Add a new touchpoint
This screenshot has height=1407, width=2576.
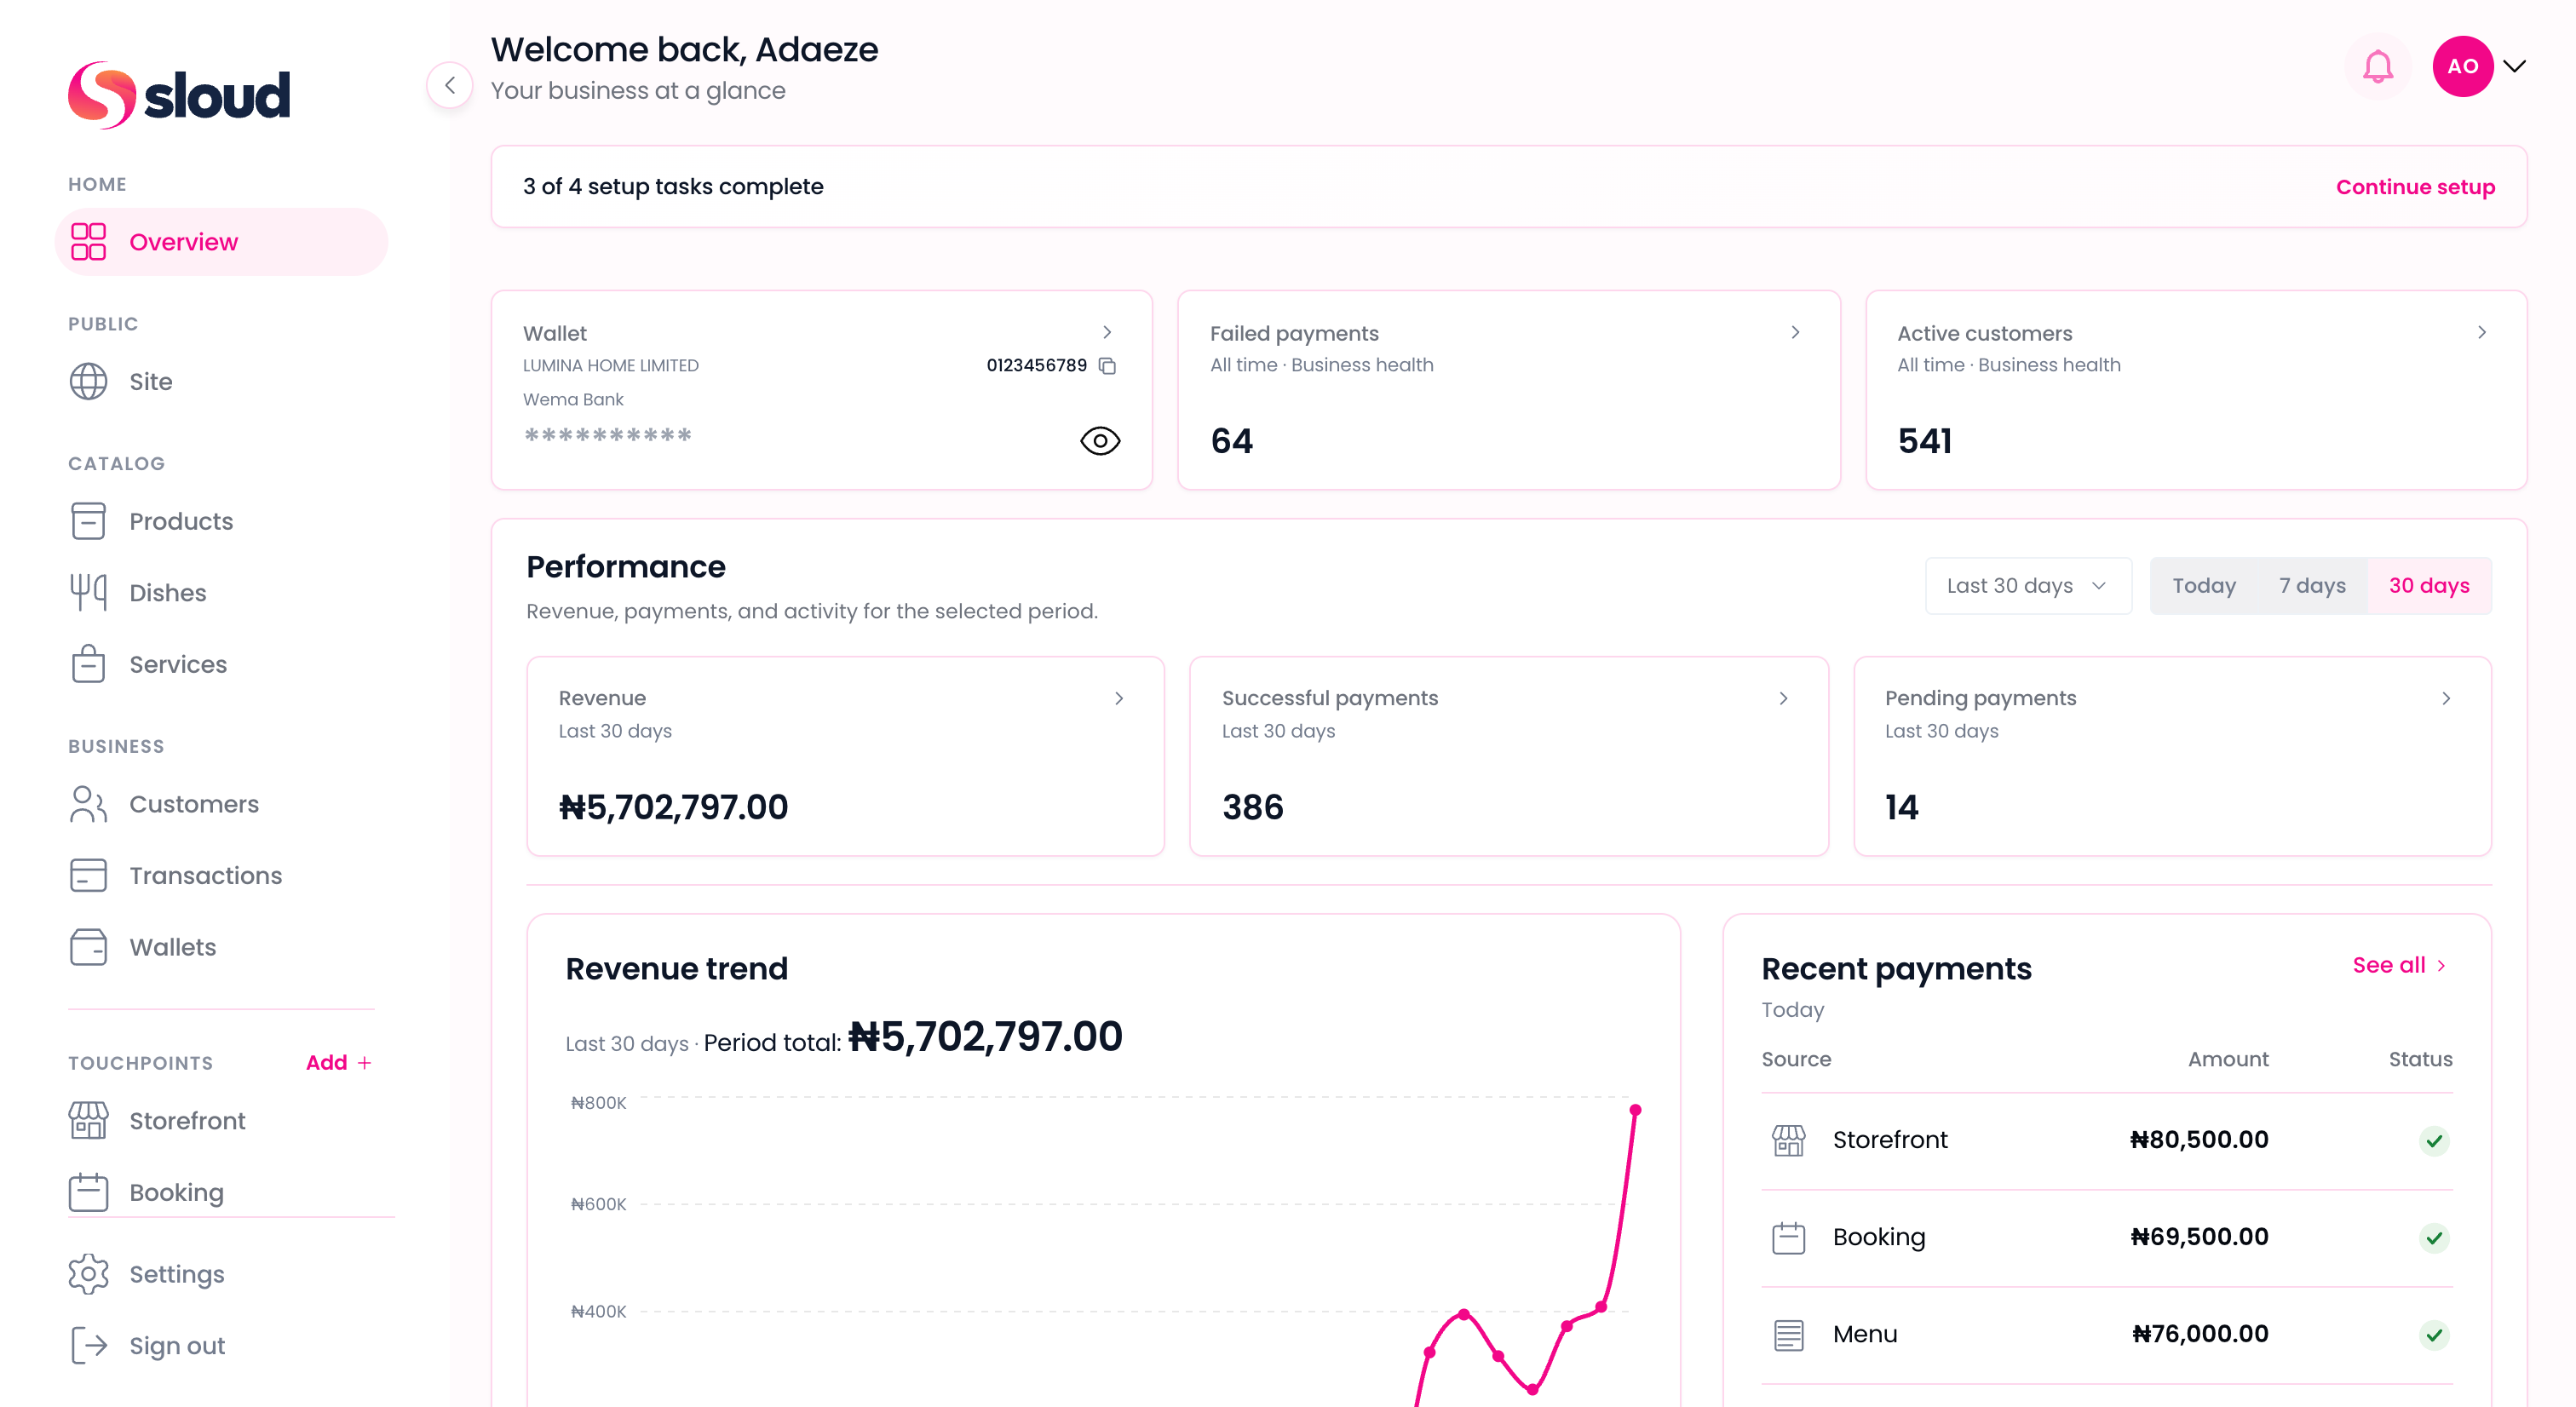[x=338, y=1063]
